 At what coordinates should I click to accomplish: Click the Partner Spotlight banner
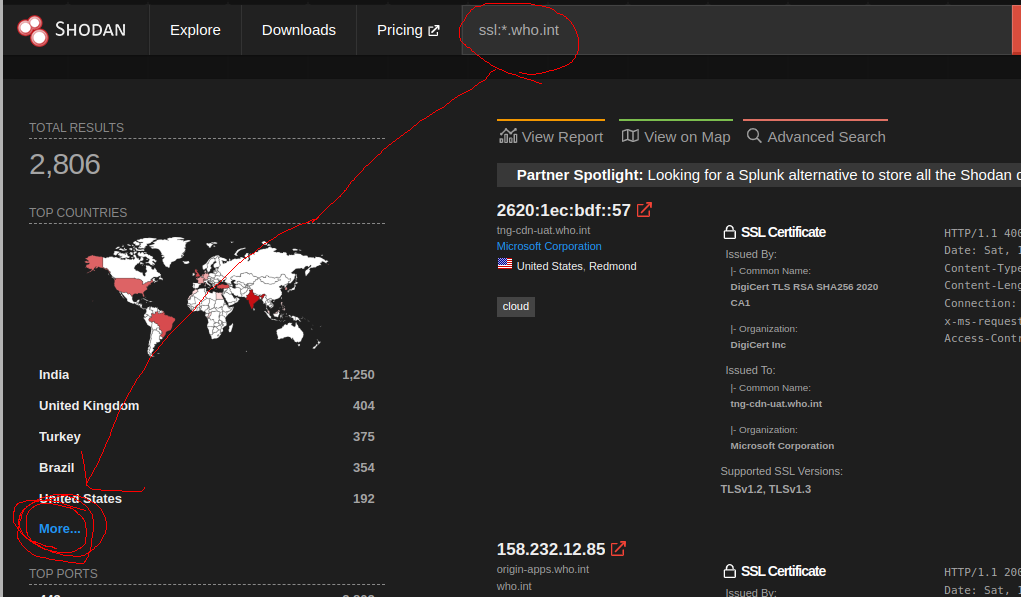click(x=759, y=175)
